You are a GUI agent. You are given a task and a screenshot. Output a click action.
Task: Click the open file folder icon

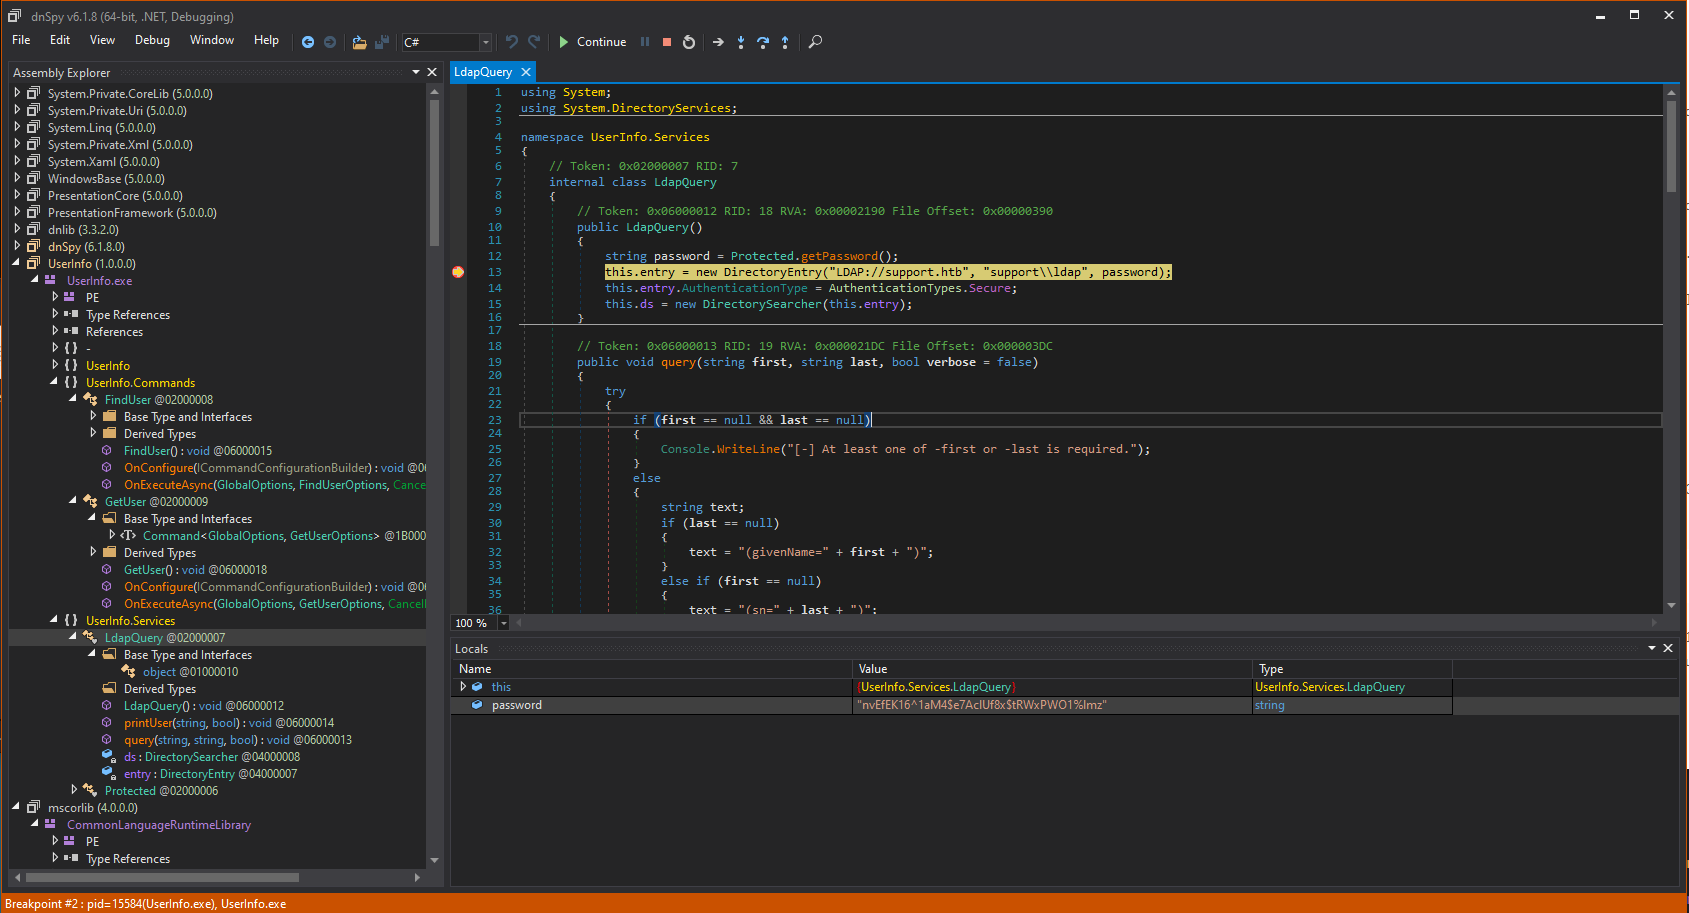coord(359,42)
